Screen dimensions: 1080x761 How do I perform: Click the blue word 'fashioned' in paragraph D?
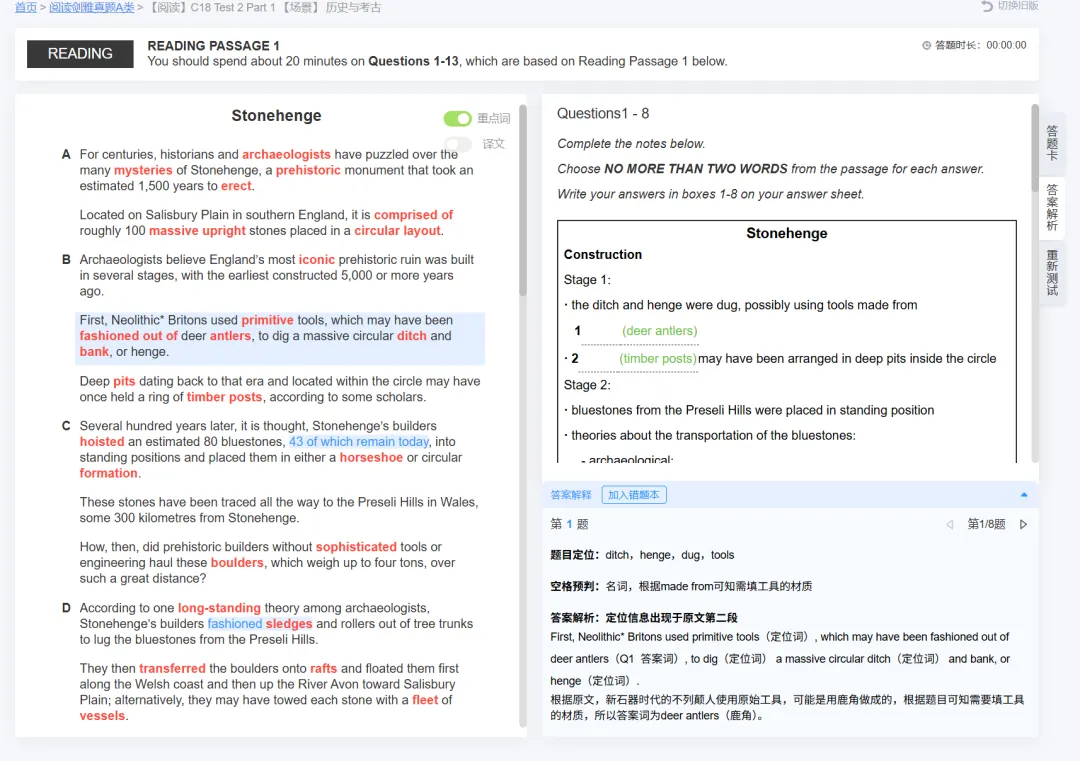click(235, 624)
